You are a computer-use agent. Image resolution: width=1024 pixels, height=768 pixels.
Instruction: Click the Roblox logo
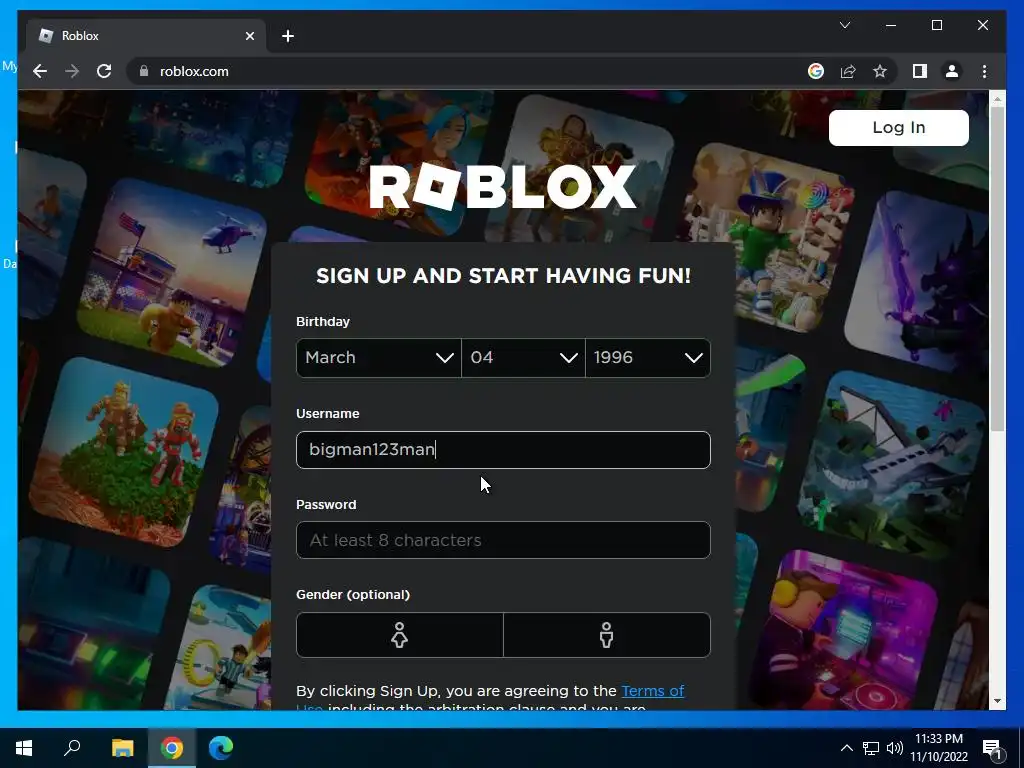(503, 187)
